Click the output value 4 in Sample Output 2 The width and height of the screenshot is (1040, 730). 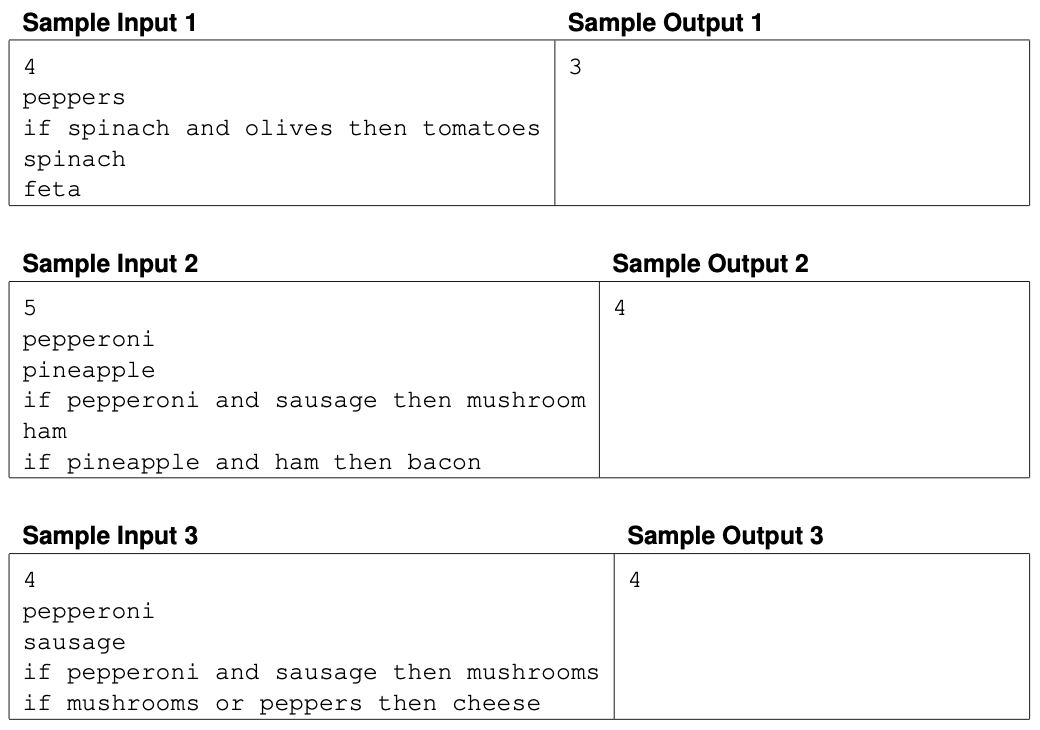coord(619,308)
